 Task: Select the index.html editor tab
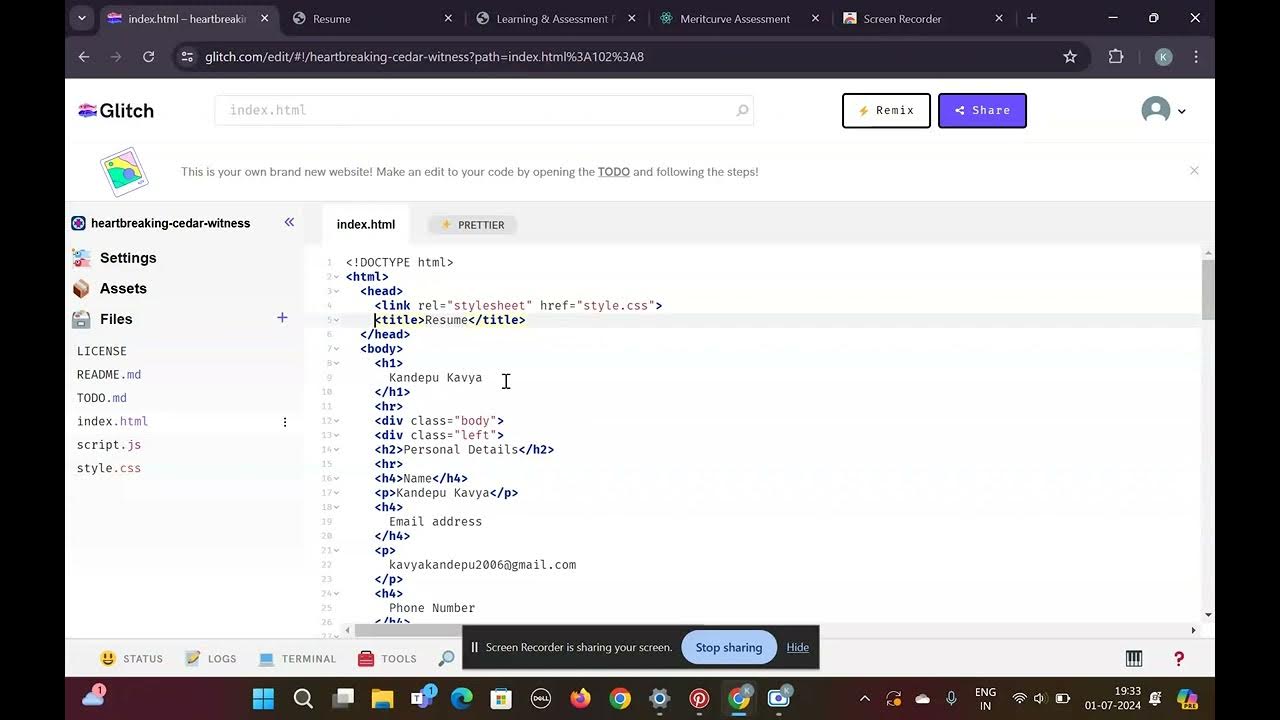tap(366, 225)
